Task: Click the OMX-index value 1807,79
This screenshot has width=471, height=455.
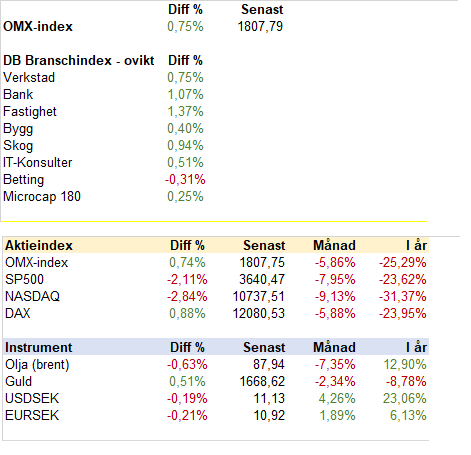Action: [260, 27]
